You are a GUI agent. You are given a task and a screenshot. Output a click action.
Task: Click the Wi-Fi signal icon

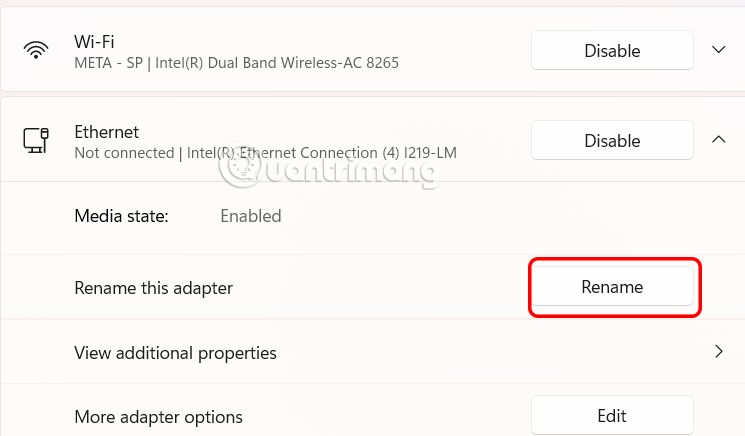[x=37, y=51]
